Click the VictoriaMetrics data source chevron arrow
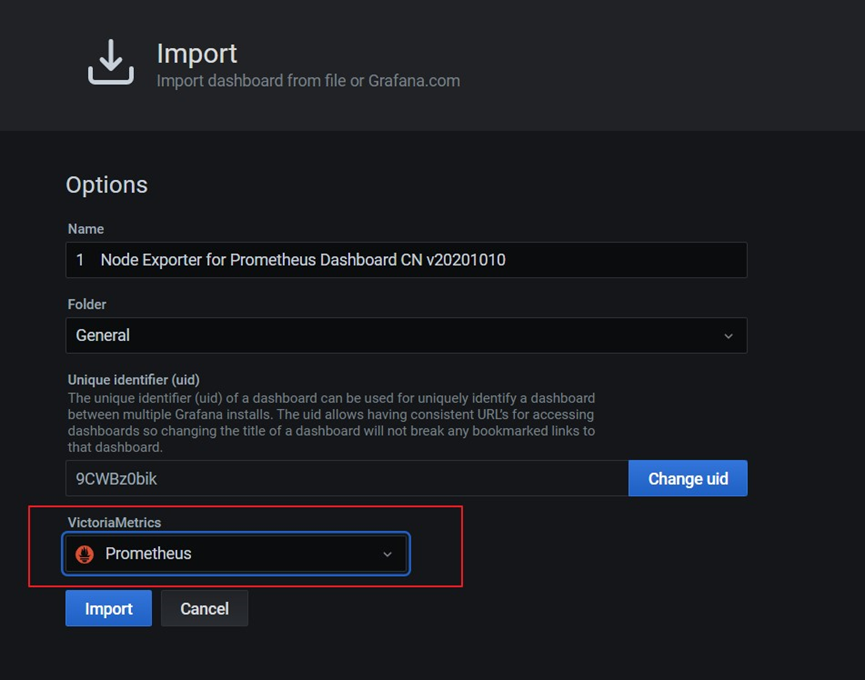The width and height of the screenshot is (865, 680). point(388,554)
